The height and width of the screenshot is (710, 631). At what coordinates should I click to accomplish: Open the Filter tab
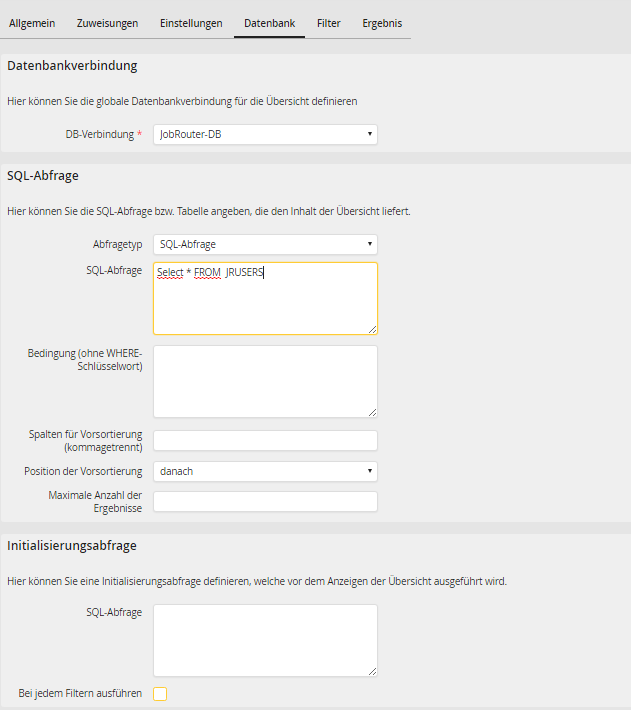(x=328, y=23)
